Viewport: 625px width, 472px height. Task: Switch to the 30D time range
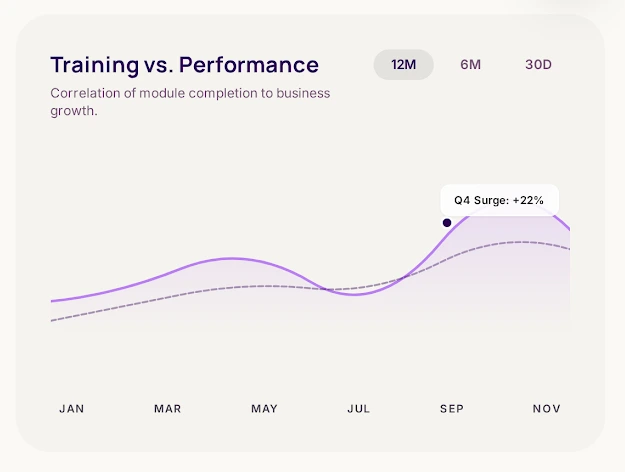[x=538, y=65]
